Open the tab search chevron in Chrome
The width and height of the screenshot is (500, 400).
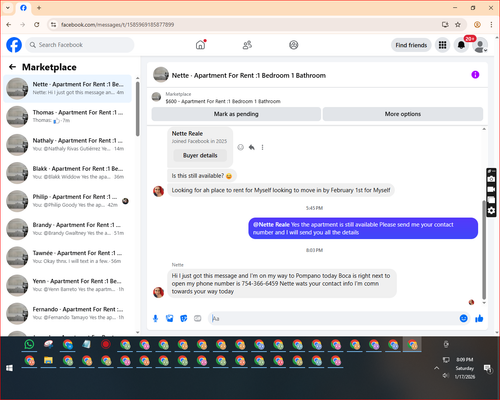[x=8, y=7]
